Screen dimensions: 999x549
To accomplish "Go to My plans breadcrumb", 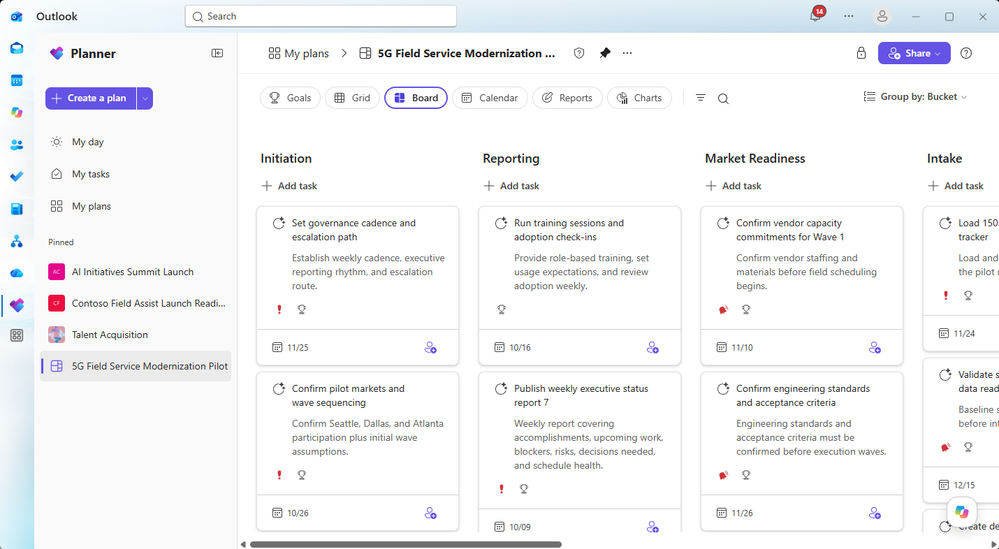I will tap(299, 53).
